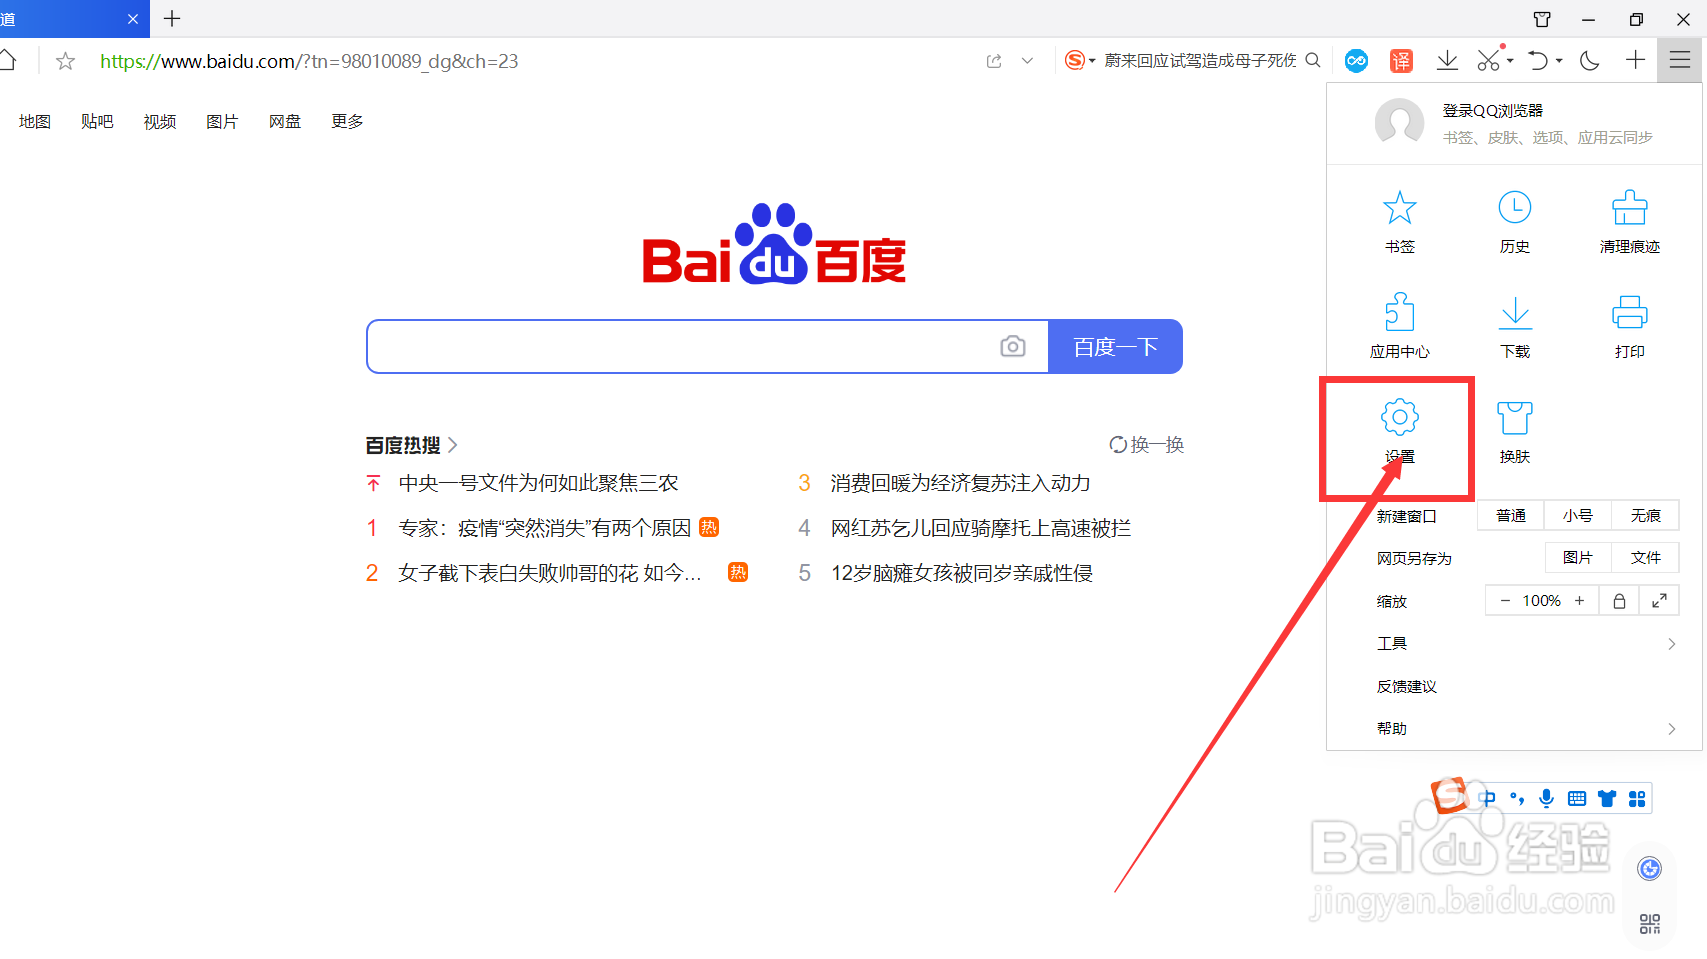1707x959 pixels.
Task: Click the blue infinity extension icon
Action: coord(1356,61)
